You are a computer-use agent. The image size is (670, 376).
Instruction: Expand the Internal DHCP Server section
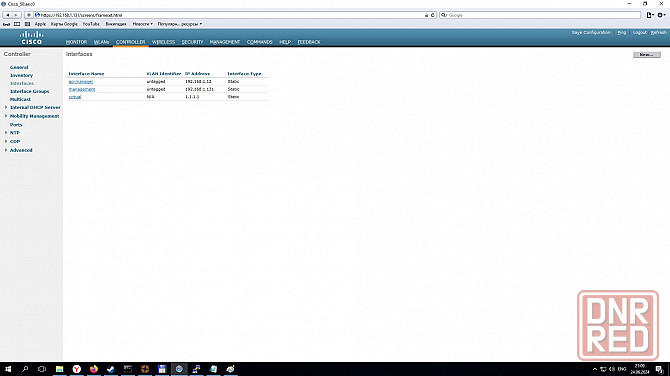pos(6,107)
